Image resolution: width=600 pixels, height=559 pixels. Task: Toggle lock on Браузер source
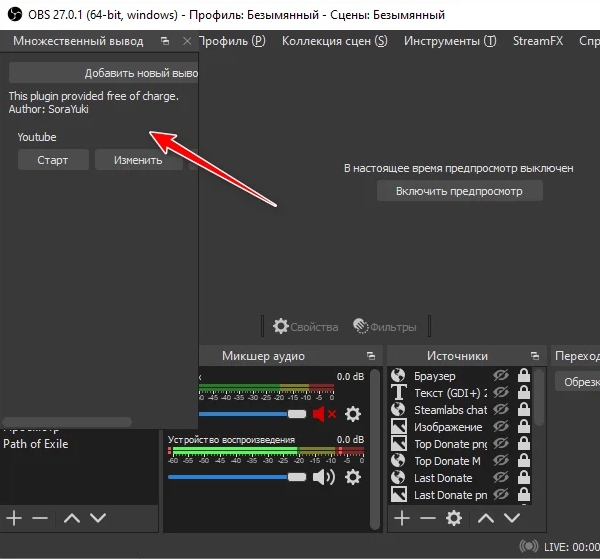524,375
